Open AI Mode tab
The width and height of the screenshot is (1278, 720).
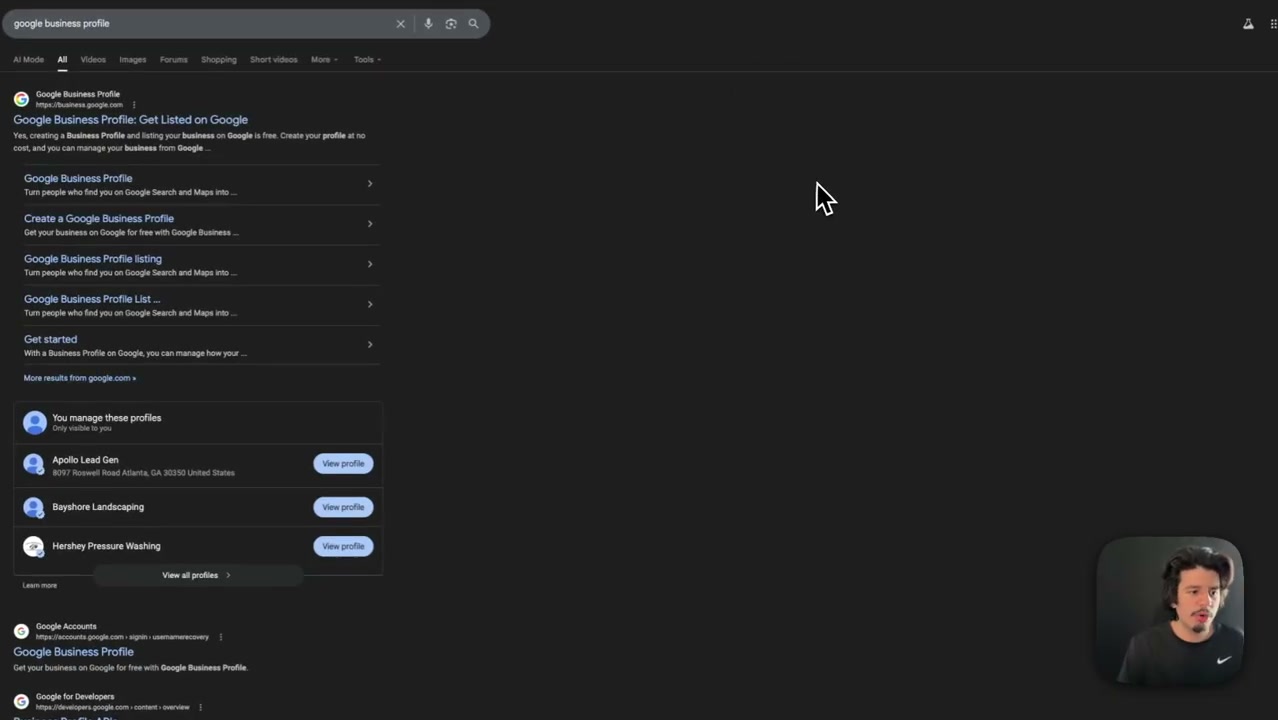[28, 60]
